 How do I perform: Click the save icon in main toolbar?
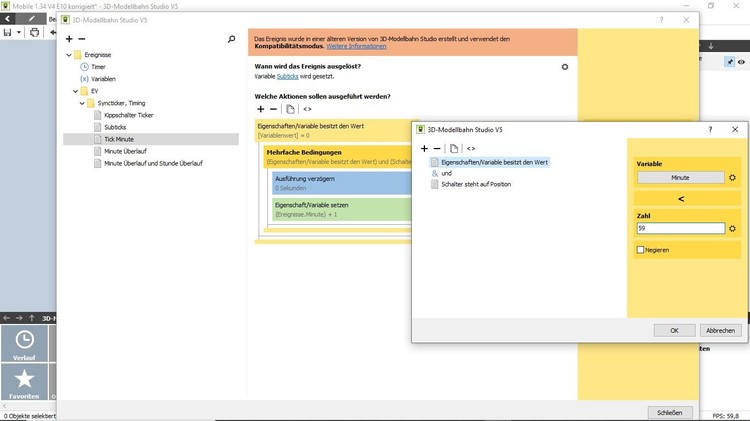(x=7, y=33)
